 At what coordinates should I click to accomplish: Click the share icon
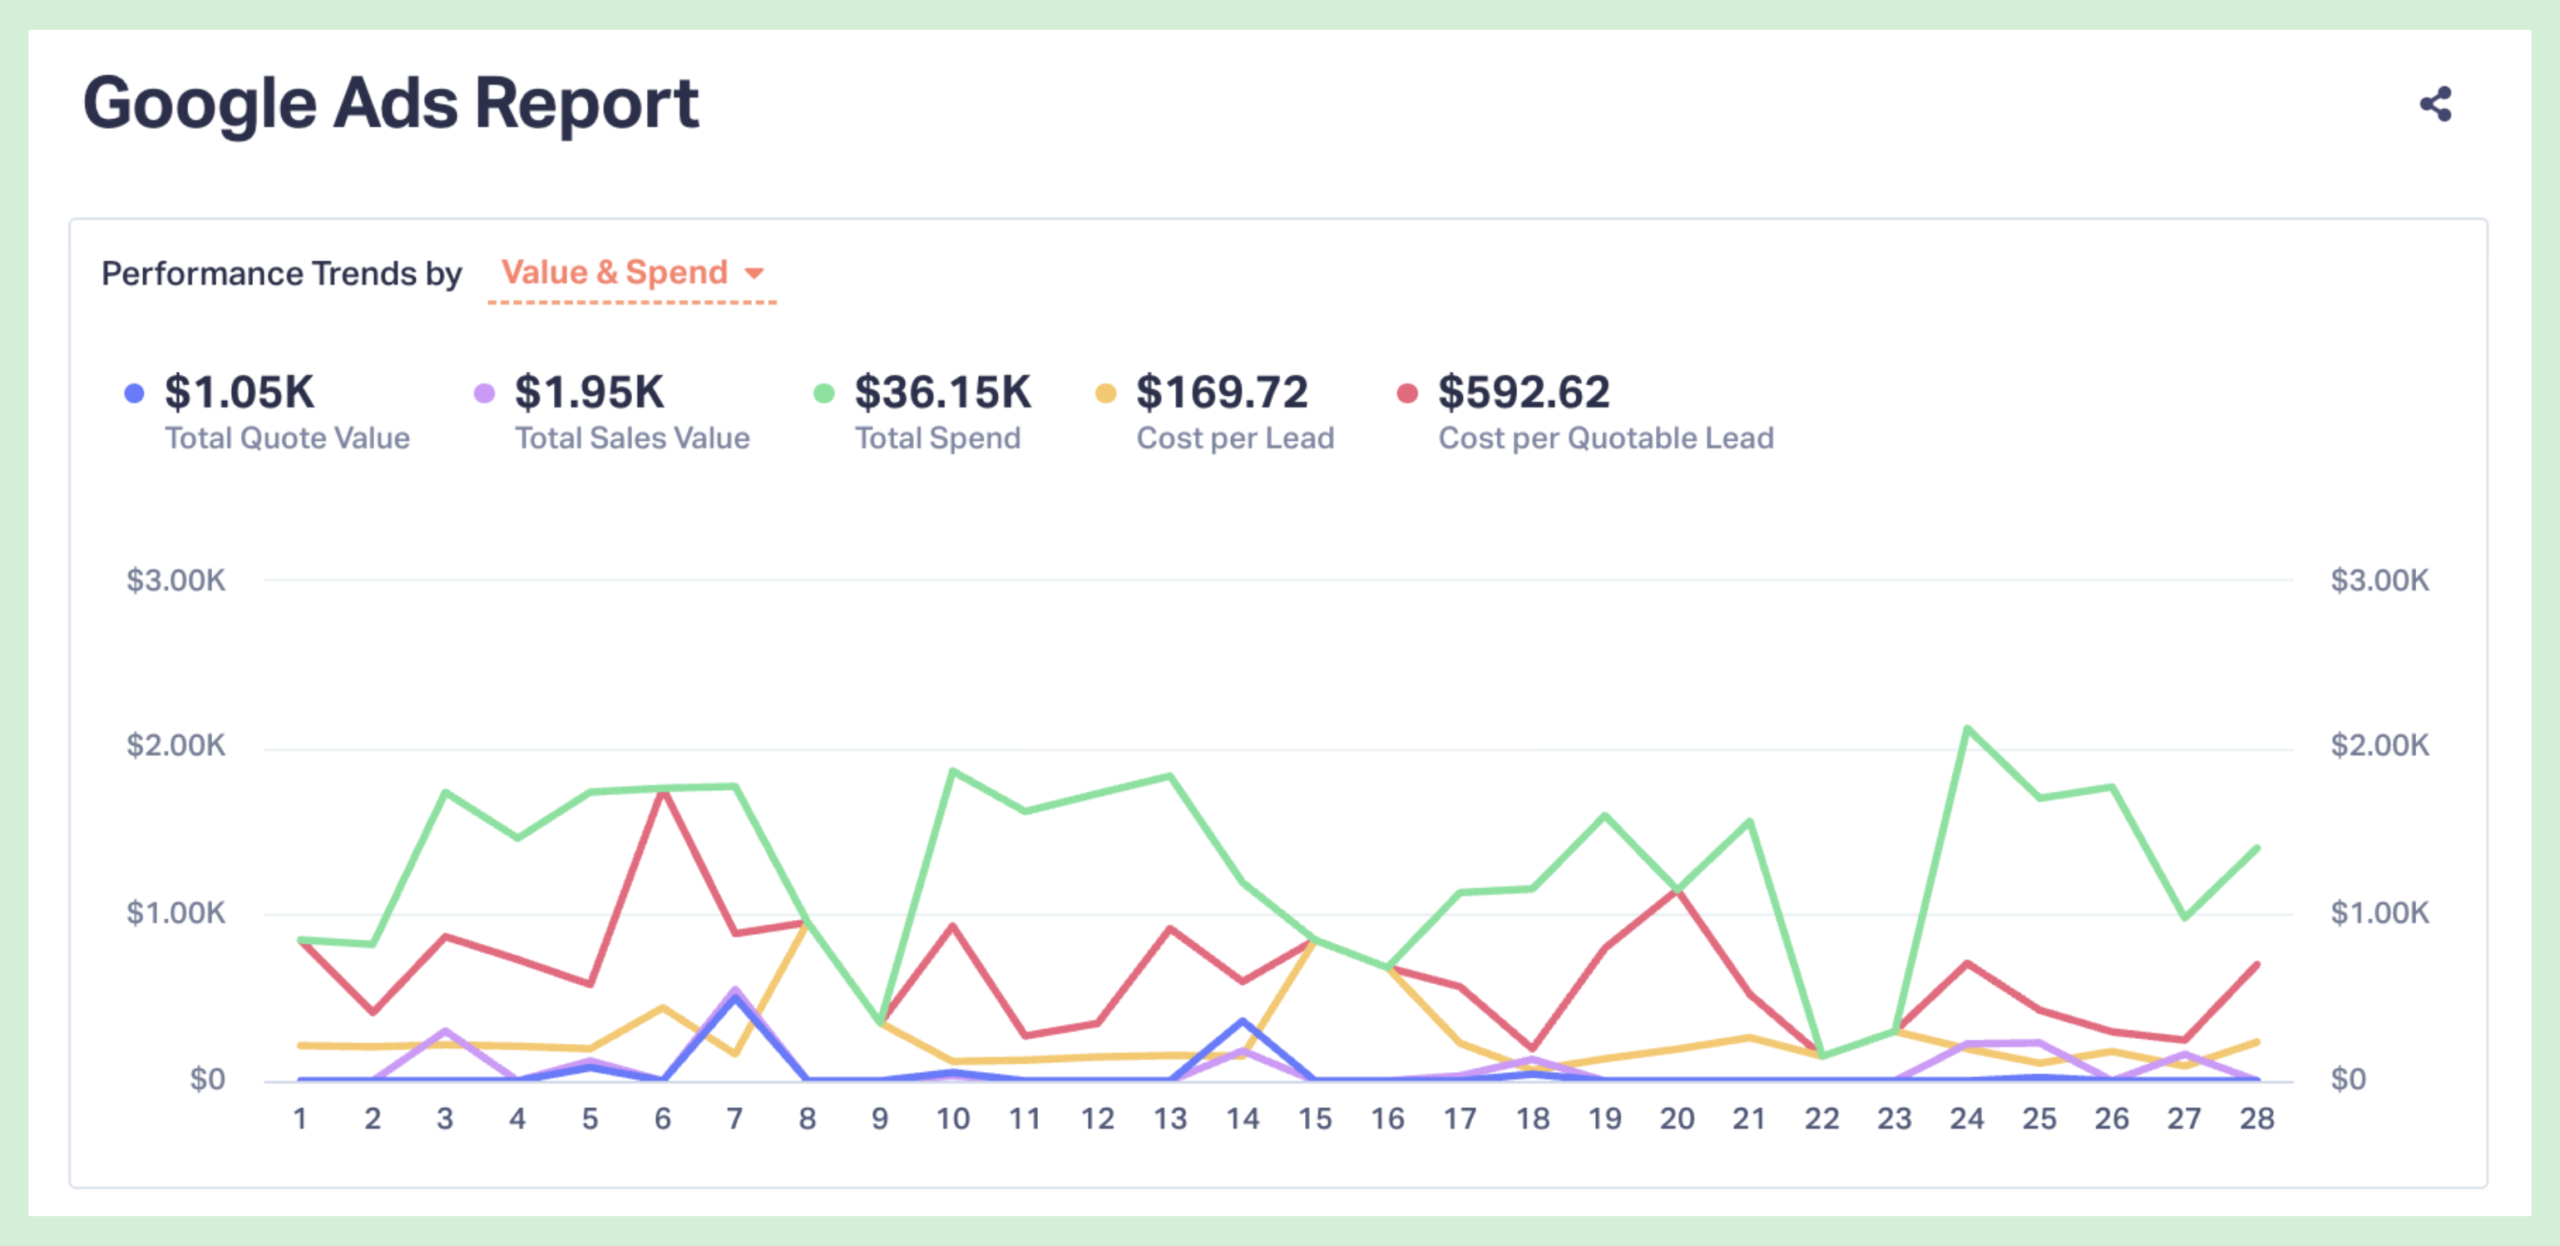pos(2435,104)
